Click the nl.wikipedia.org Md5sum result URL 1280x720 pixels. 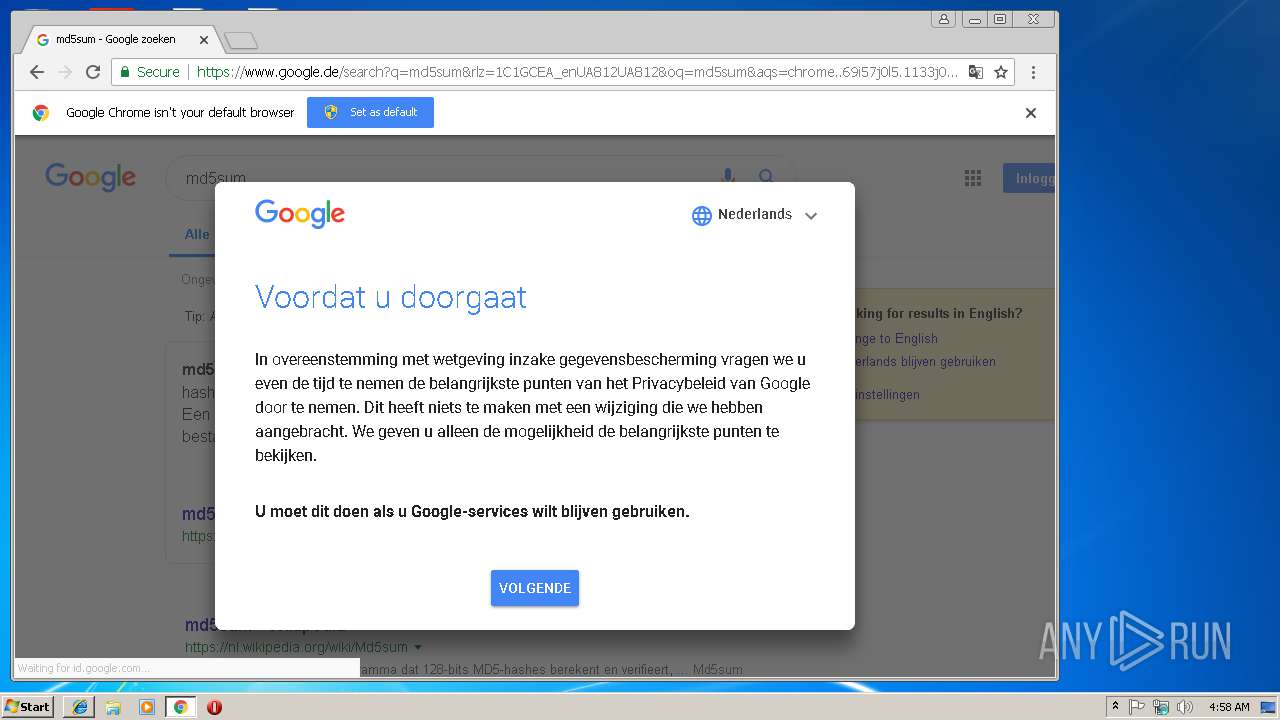[x=296, y=647]
